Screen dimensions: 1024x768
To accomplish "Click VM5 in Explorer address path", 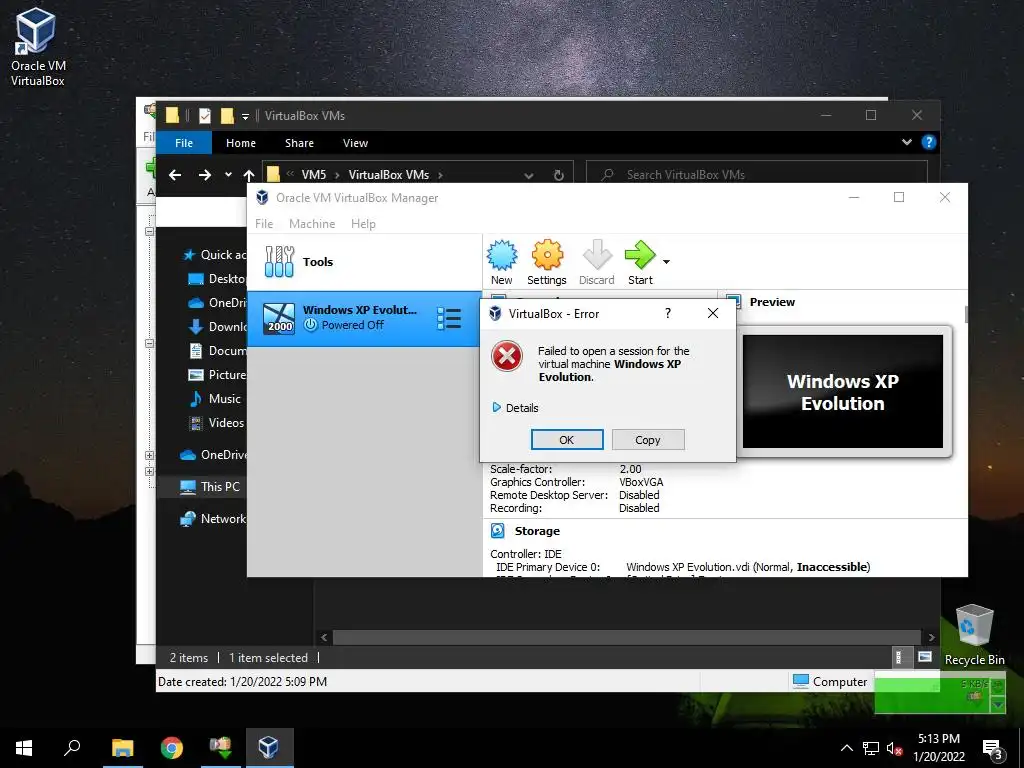I will point(313,174).
